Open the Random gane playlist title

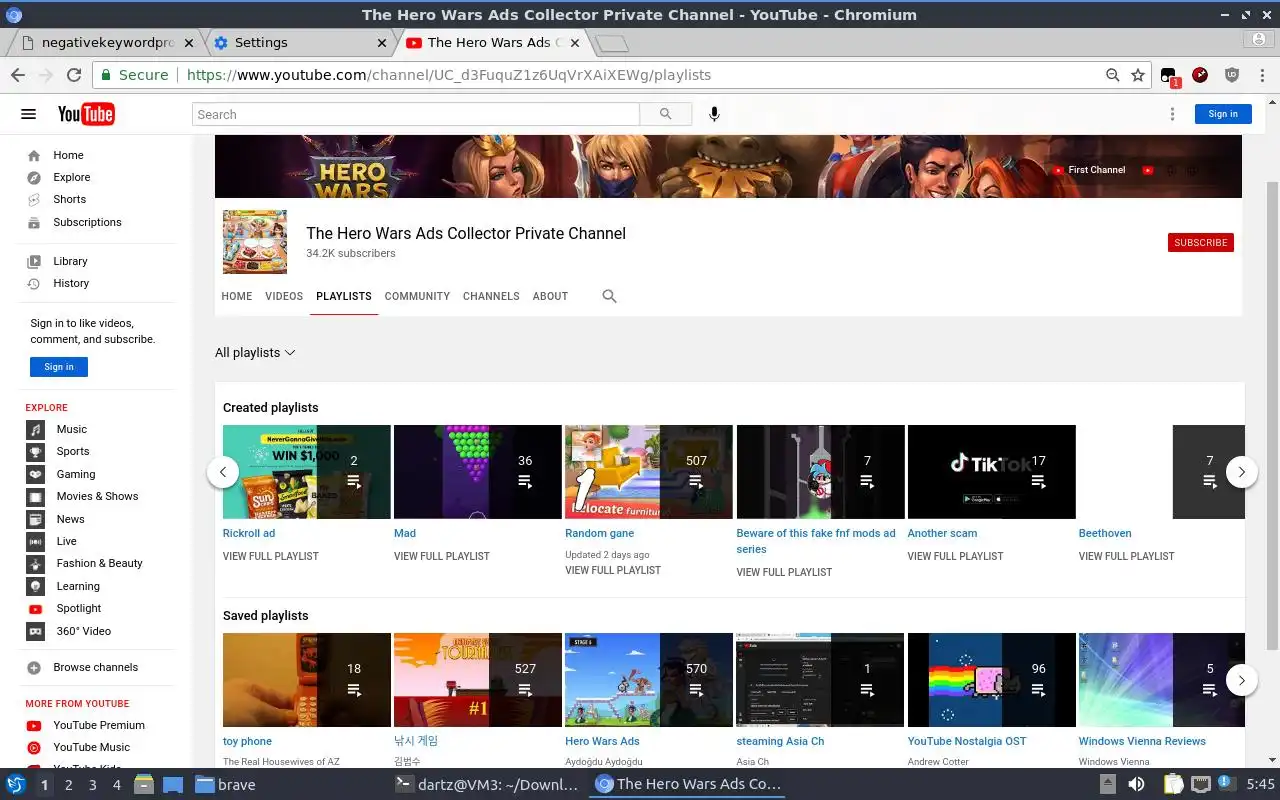(x=599, y=533)
